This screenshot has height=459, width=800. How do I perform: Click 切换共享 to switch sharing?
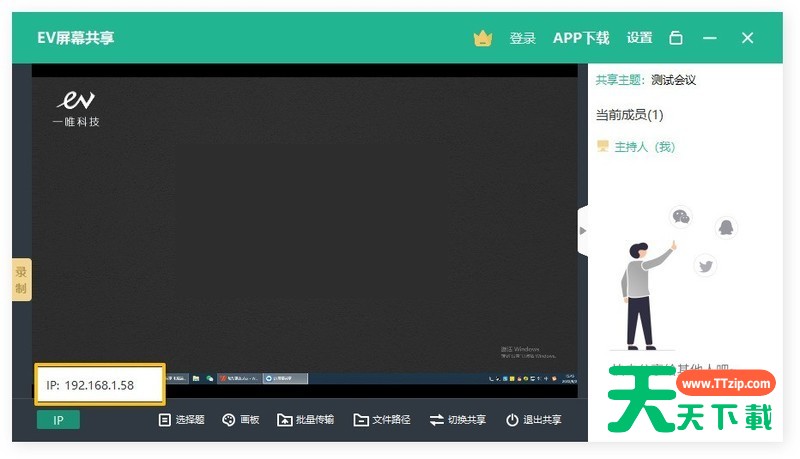pos(458,420)
